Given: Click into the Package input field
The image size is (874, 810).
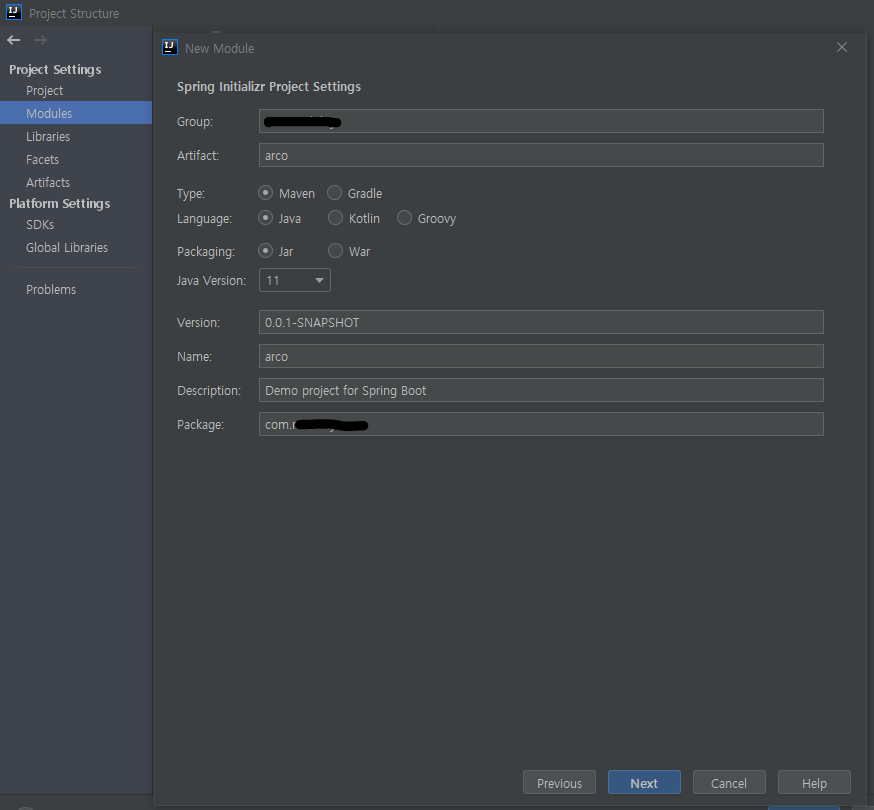Looking at the screenshot, I should click(x=541, y=424).
